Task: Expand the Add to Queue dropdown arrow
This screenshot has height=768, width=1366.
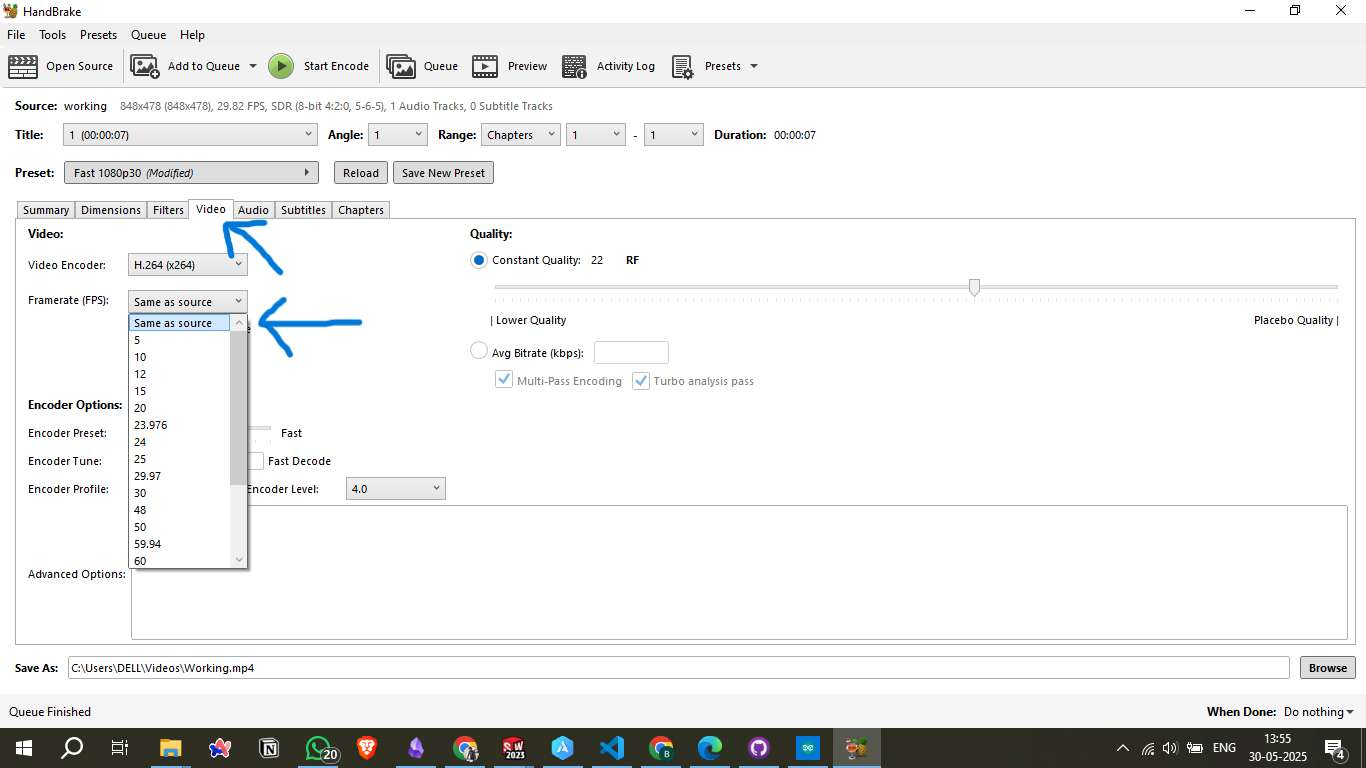Action: click(x=252, y=66)
